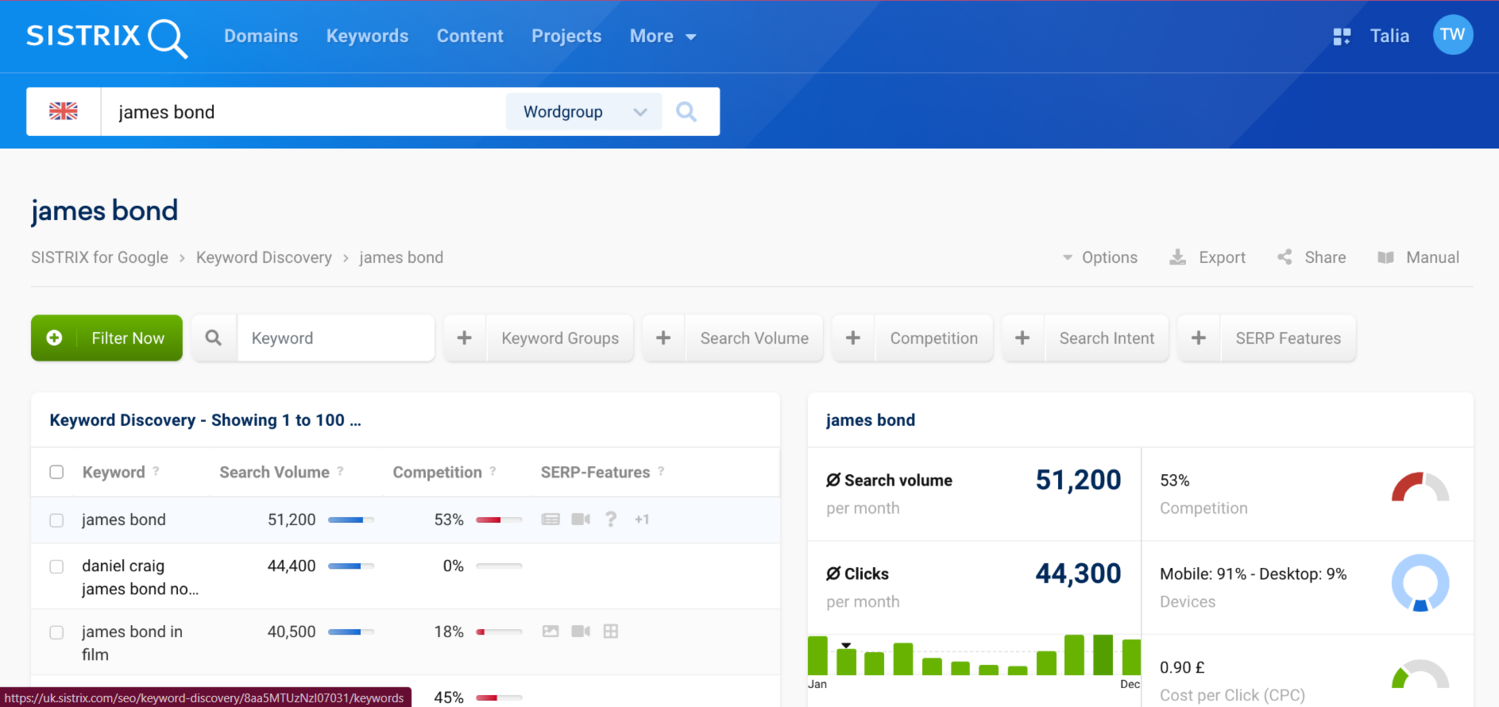The height and width of the screenshot is (707, 1499).
Task: Toggle the select-all checkbox in the table header
Action: tap(56, 471)
